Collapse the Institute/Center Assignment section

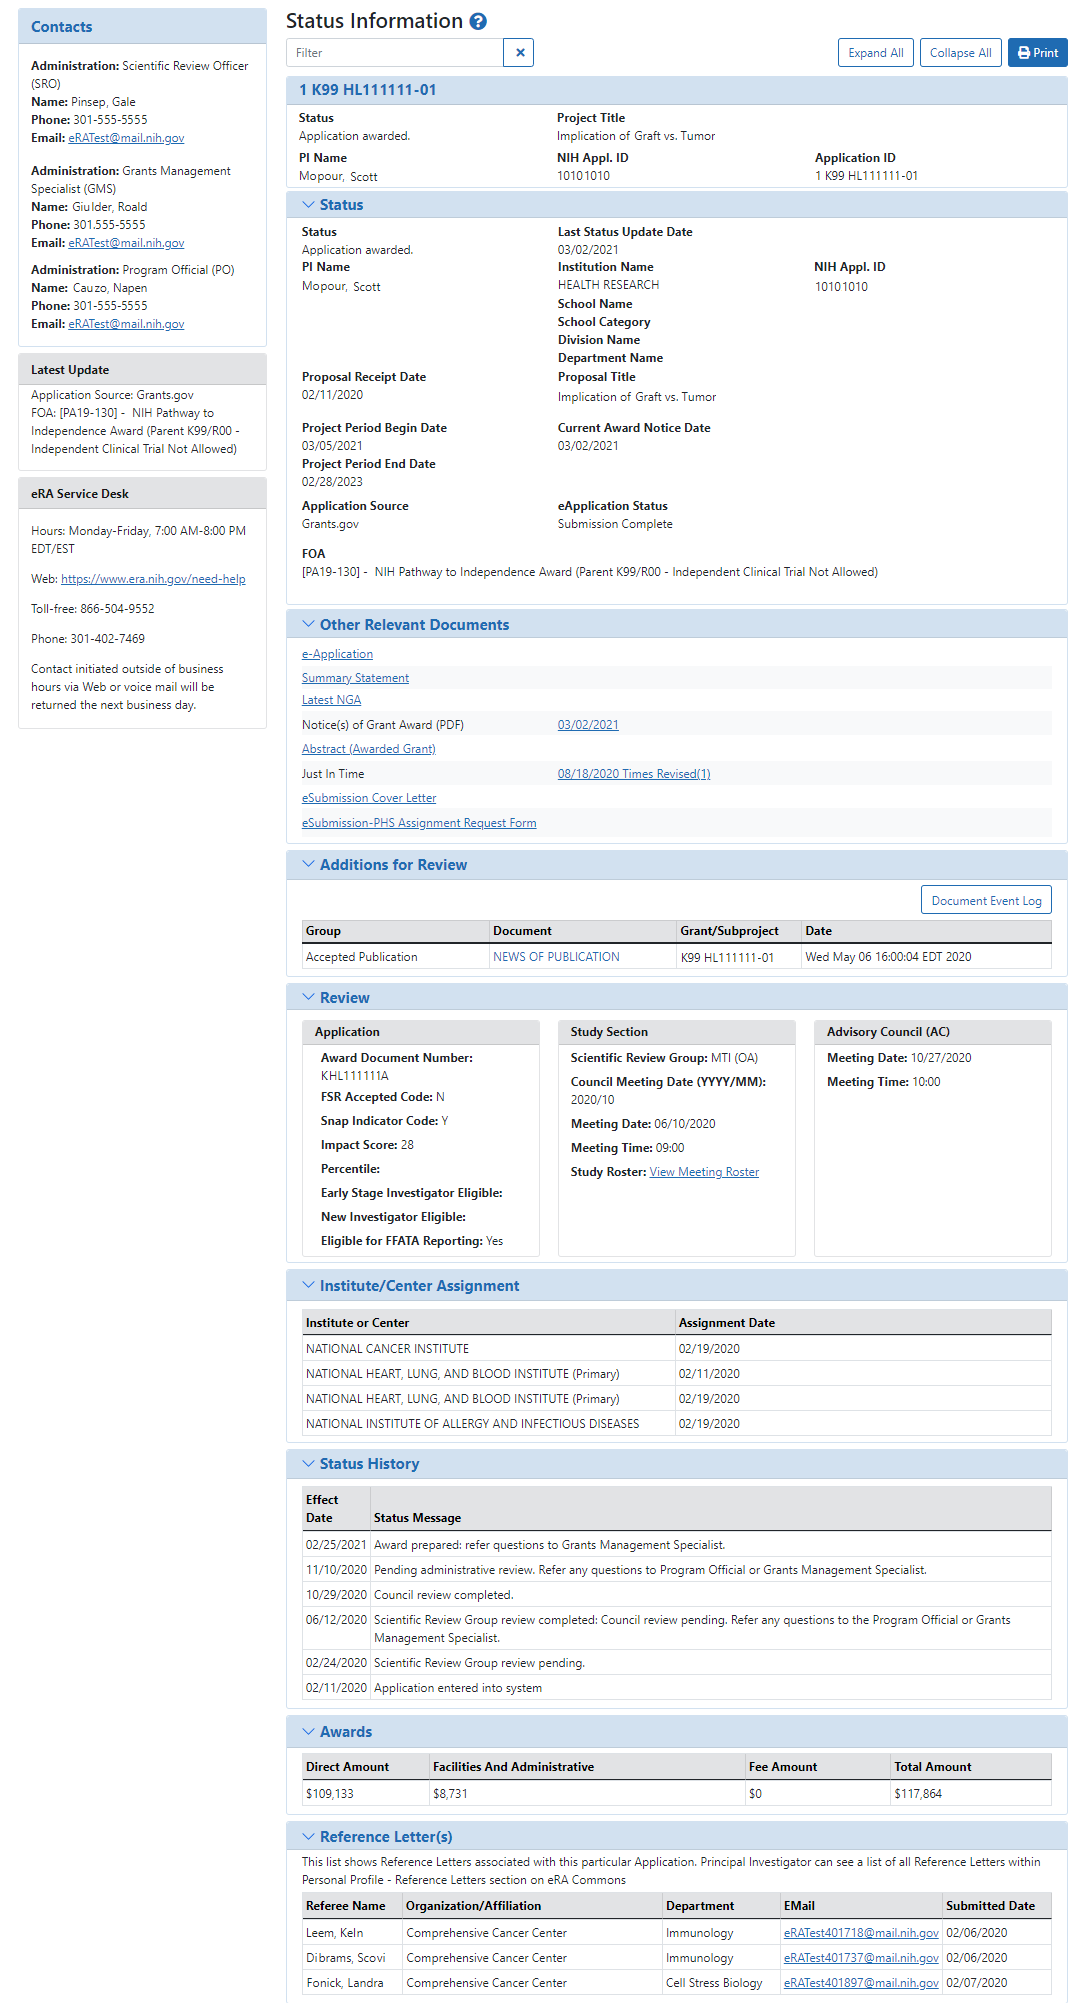(x=309, y=1286)
